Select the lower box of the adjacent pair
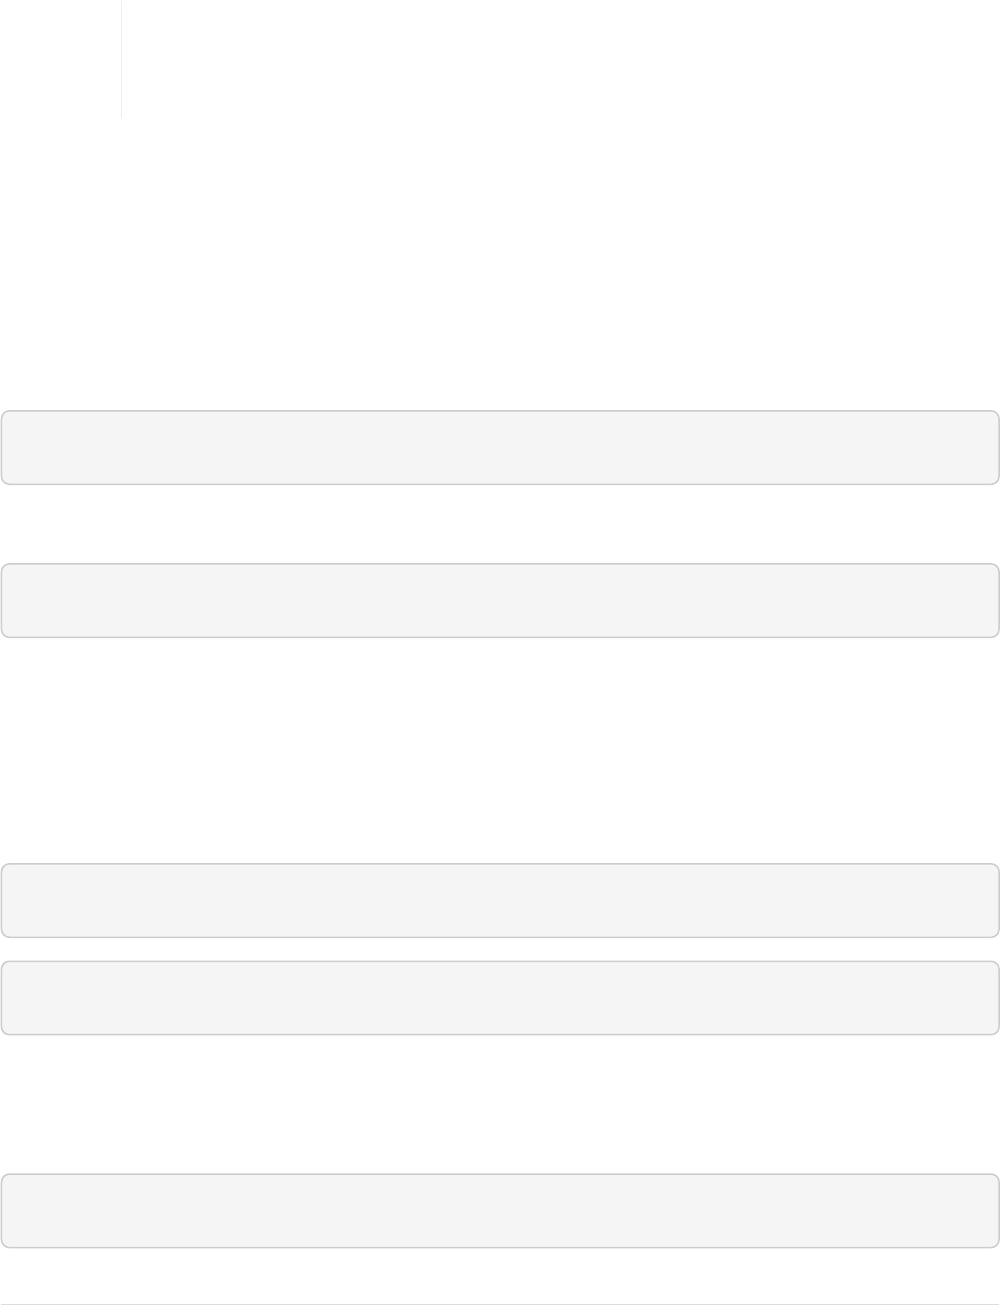The width and height of the screenshot is (1000, 1305). point(500,997)
